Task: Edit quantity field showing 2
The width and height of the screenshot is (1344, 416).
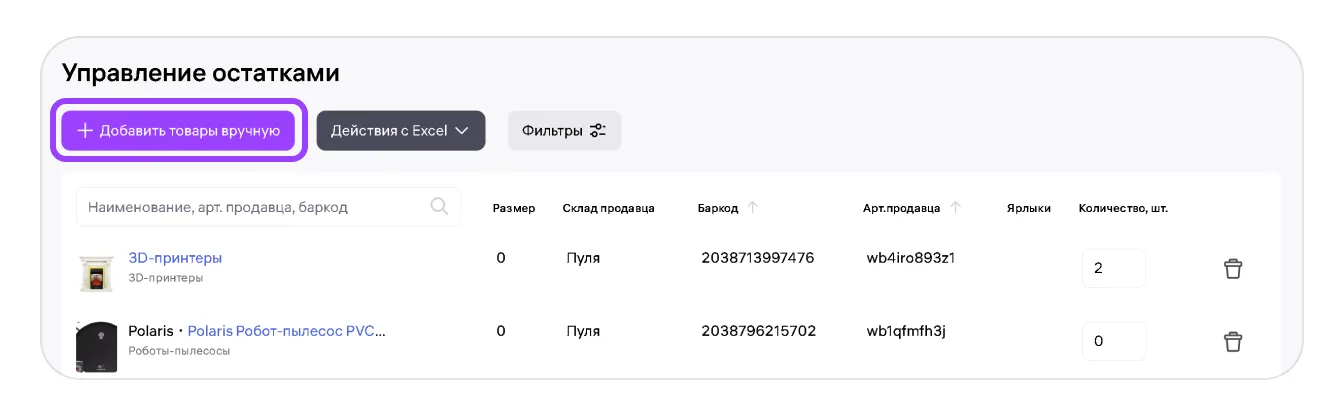Action: [x=1114, y=268]
